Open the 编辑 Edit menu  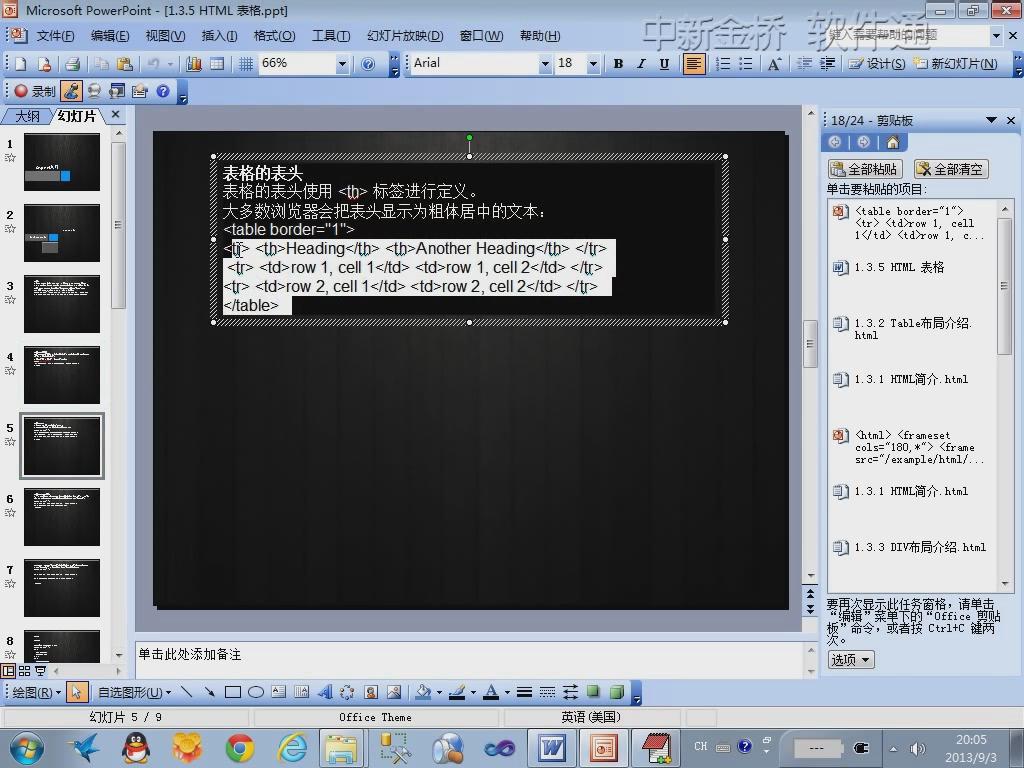coord(110,36)
